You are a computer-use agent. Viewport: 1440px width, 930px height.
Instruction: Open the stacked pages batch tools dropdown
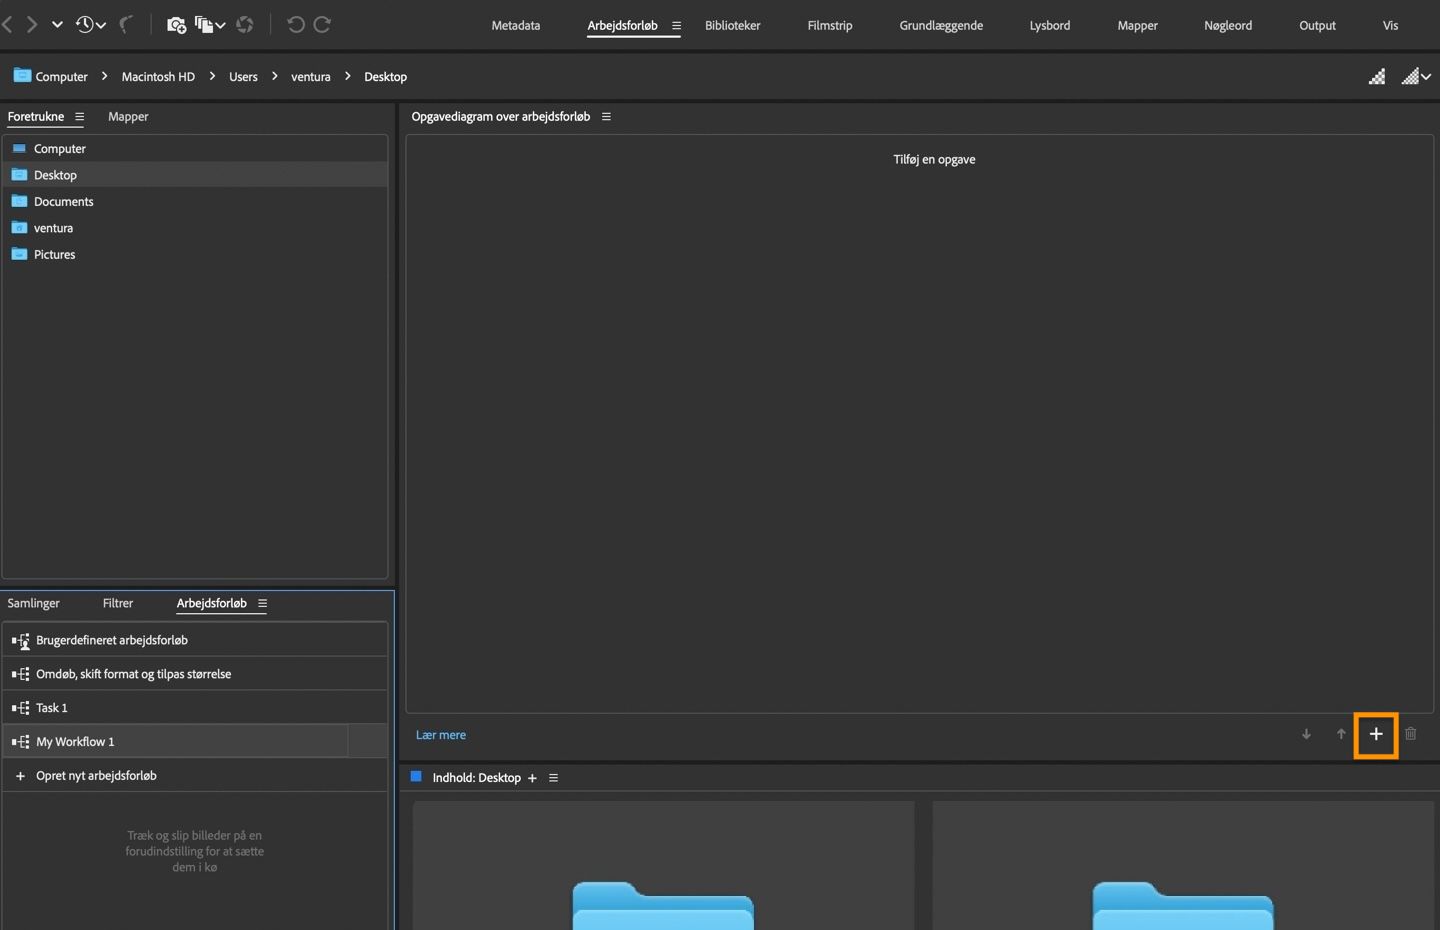[209, 25]
